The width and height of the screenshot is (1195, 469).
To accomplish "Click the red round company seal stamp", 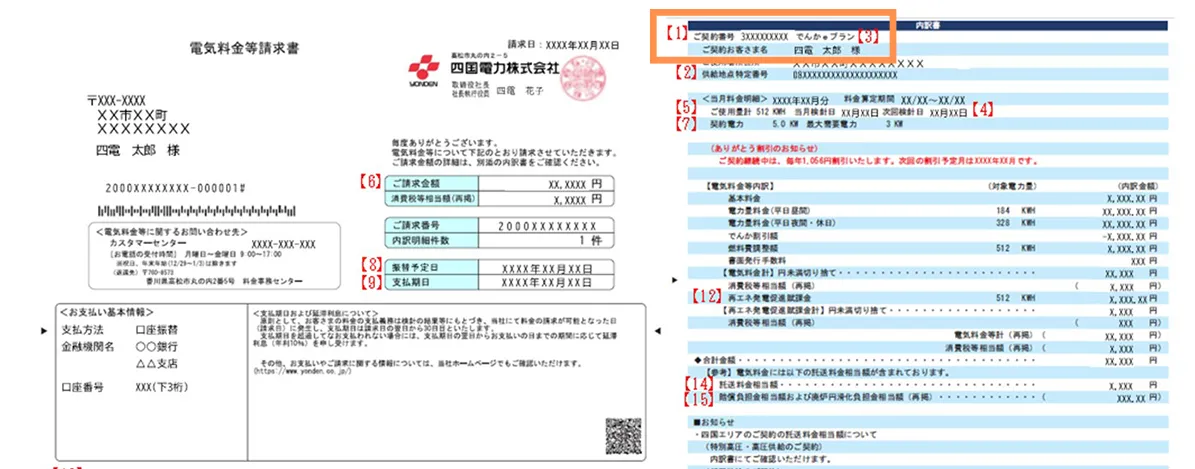I will point(582,79).
